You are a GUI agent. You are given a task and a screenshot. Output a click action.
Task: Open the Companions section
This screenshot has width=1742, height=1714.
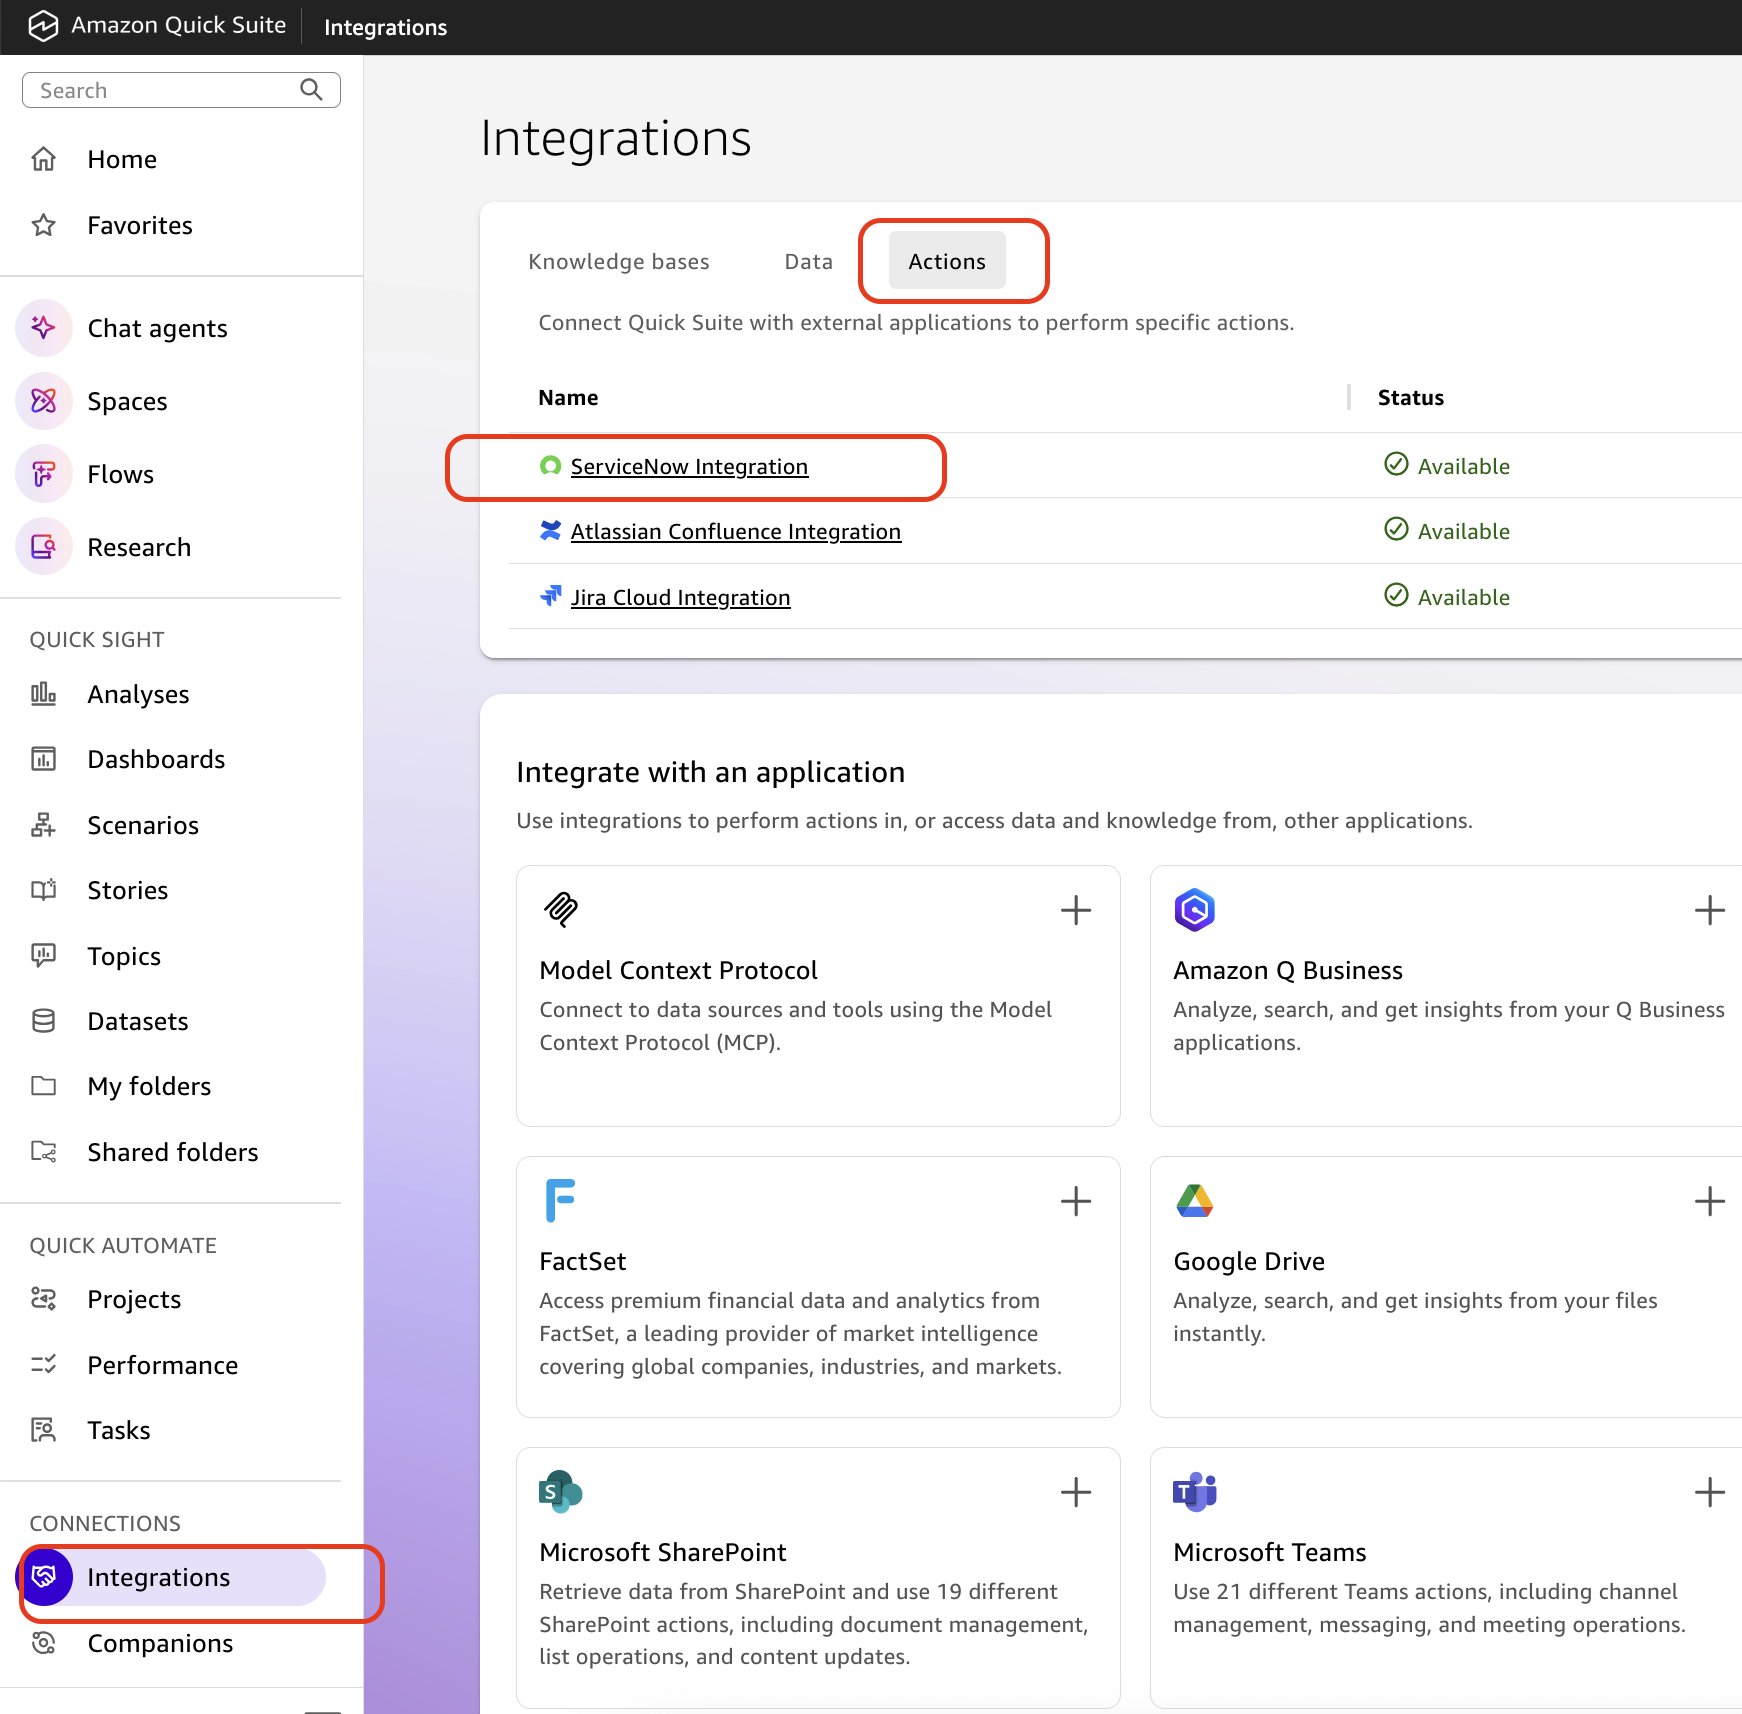pyautogui.click(x=160, y=1643)
